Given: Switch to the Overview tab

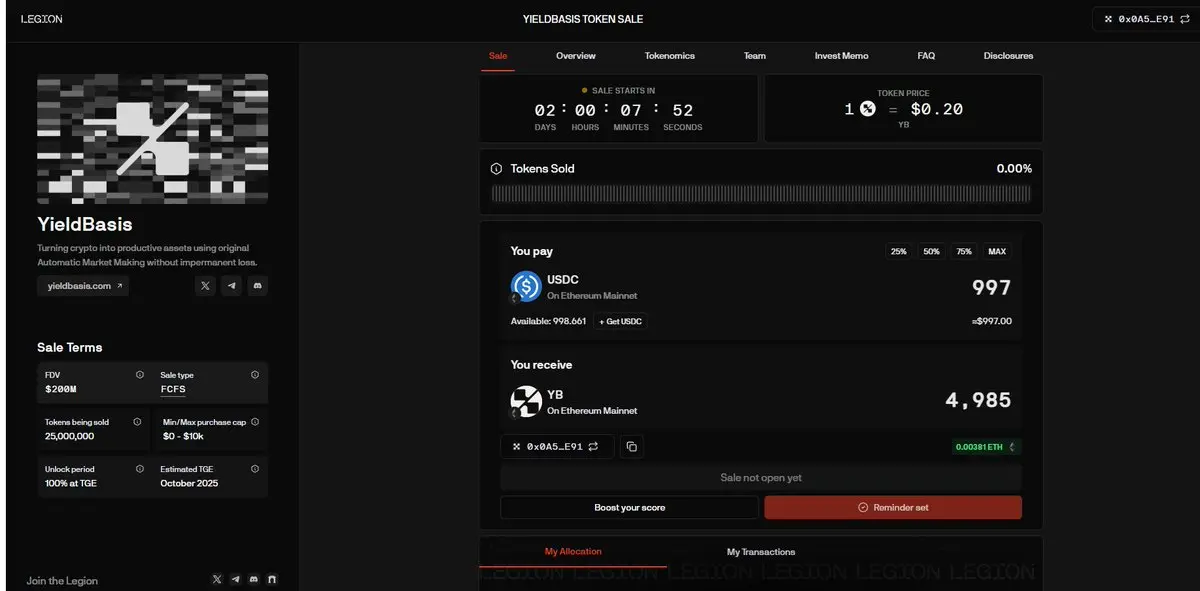Looking at the screenshot, I should tap(576, 56).
